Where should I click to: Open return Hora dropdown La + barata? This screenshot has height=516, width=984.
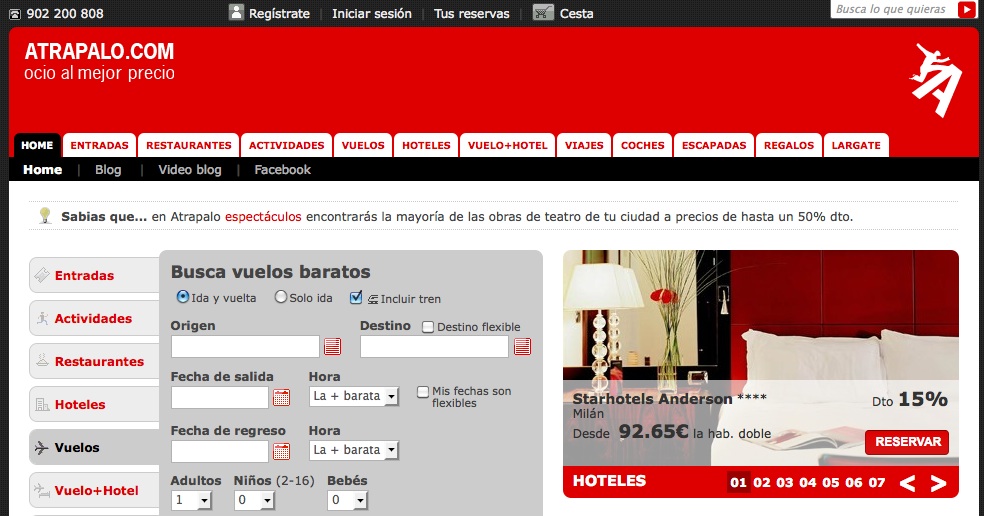(x=354, y=450)
